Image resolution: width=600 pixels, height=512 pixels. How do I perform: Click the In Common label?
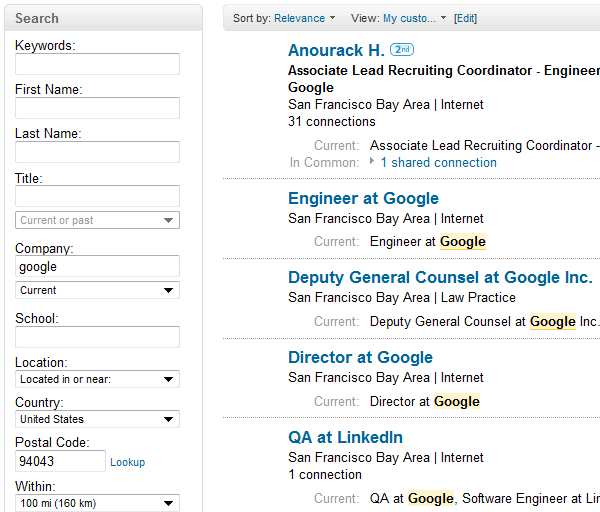tap(324, 163)
